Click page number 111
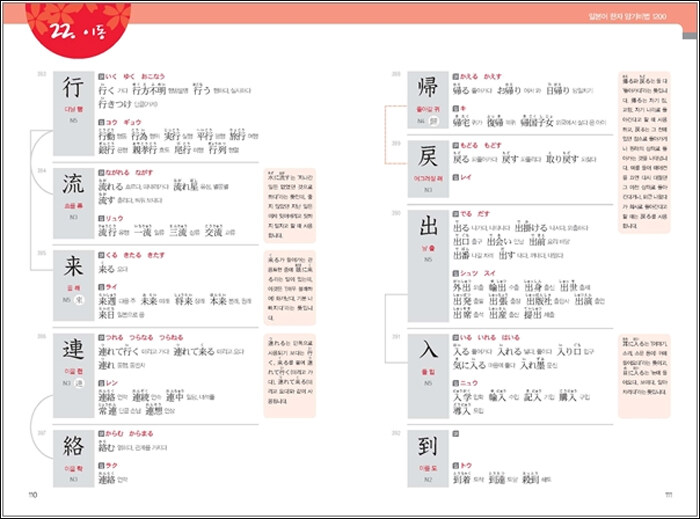This screenshot has width=700, height=519. (668, 494)
